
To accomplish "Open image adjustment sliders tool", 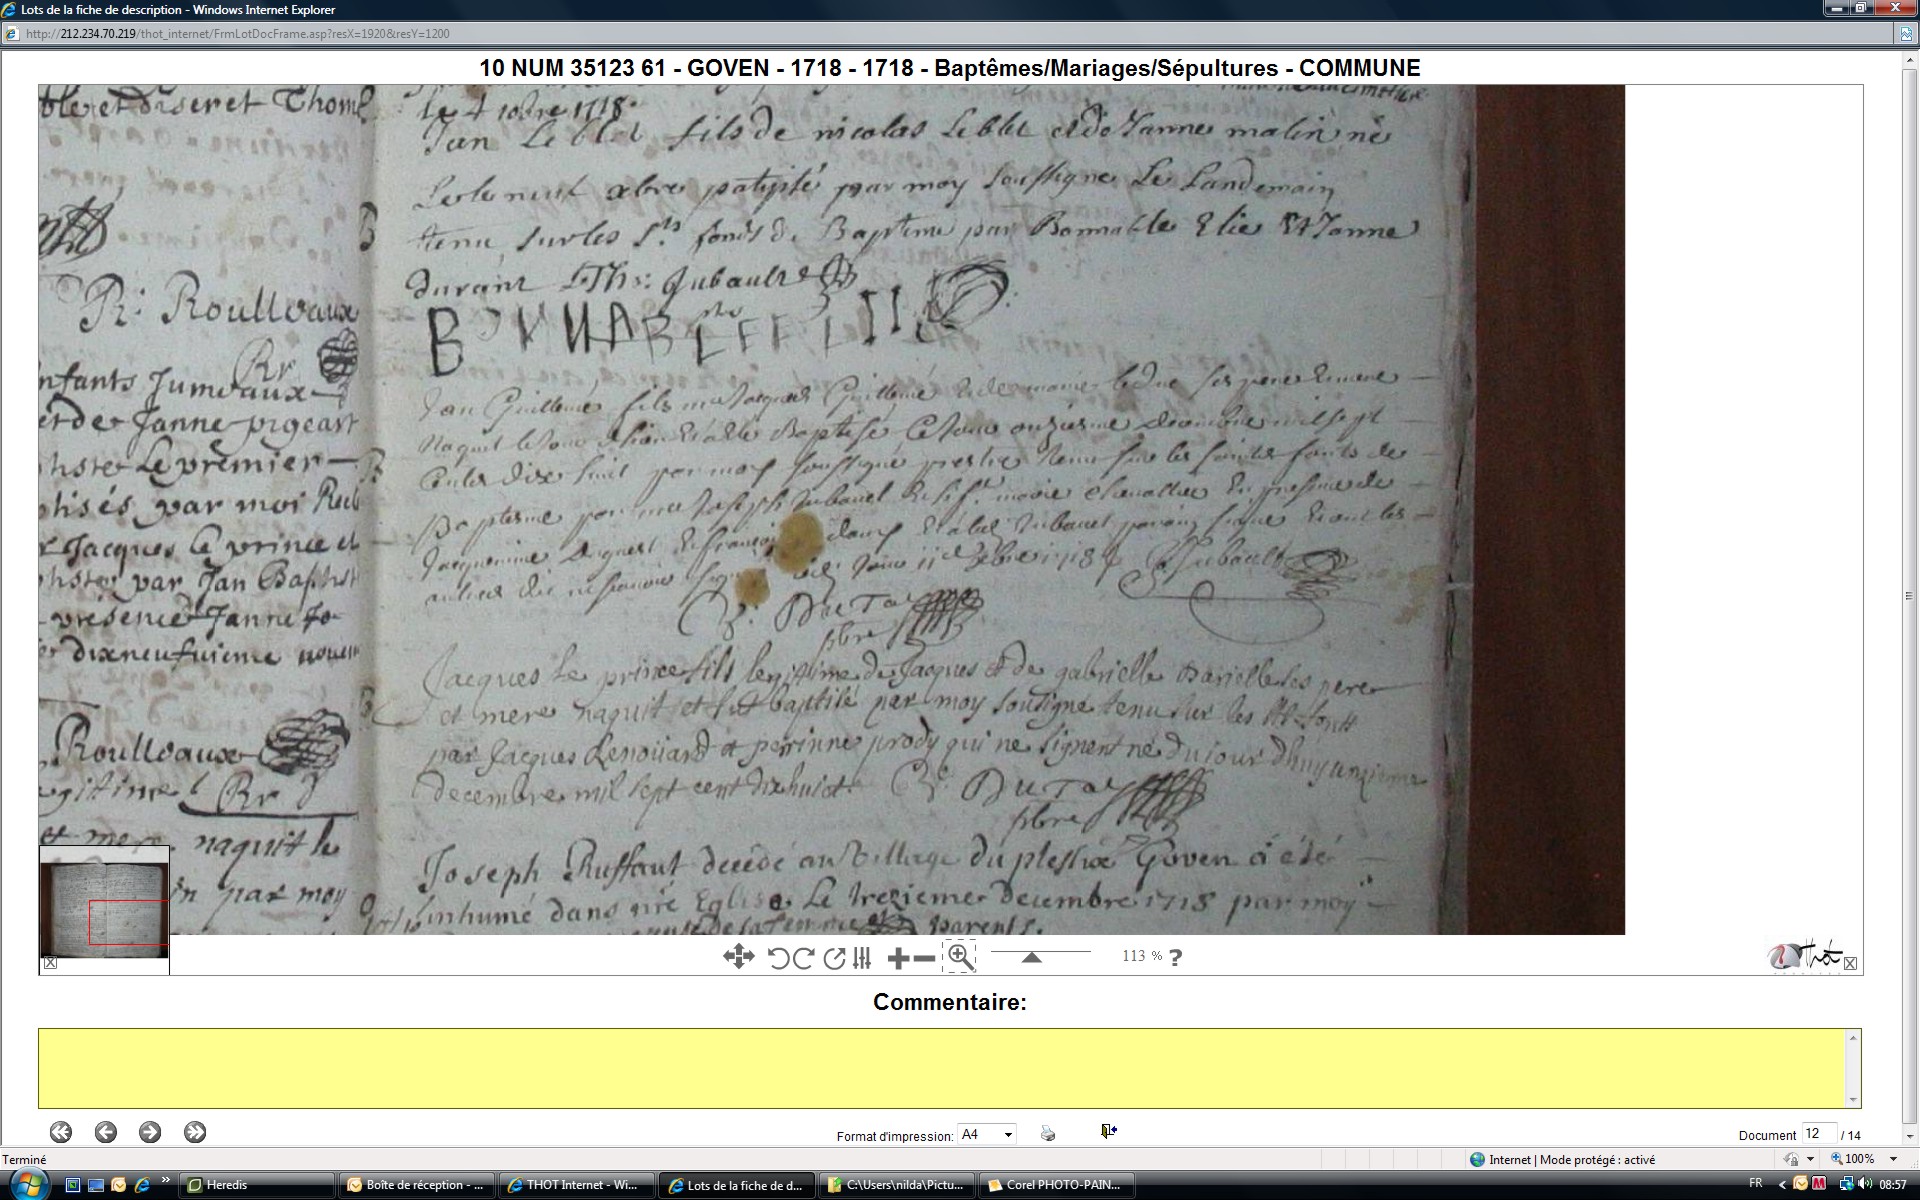I will pos(862,958).
